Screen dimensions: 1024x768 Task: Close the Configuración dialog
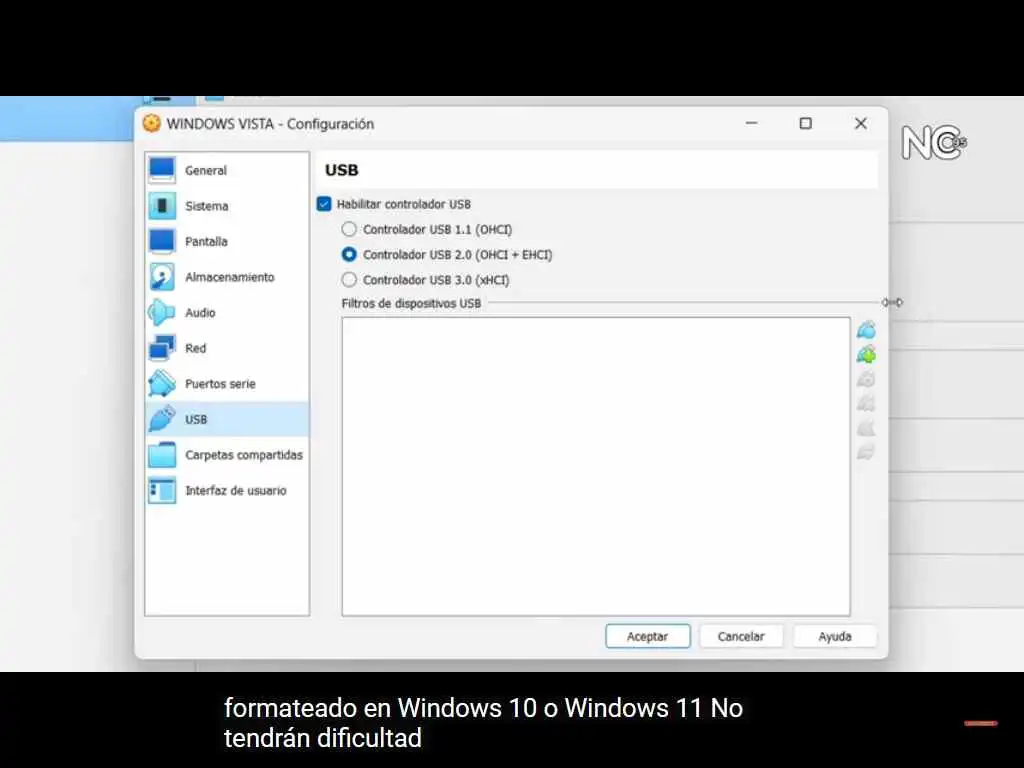click(861, 123)
